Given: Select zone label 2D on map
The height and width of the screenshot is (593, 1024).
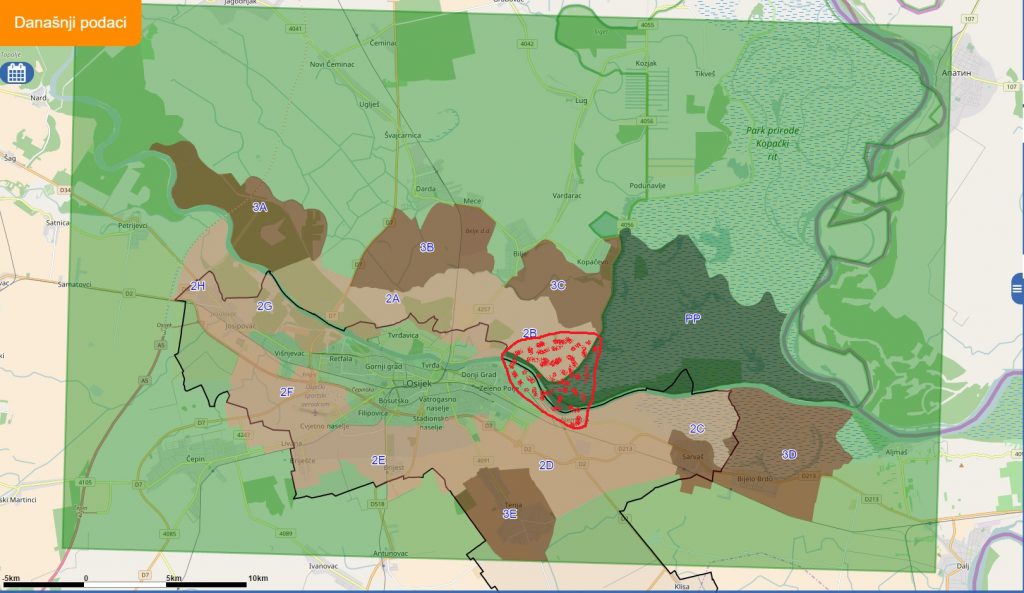Looking at the screenshot, I should click(x=546, y=466).
